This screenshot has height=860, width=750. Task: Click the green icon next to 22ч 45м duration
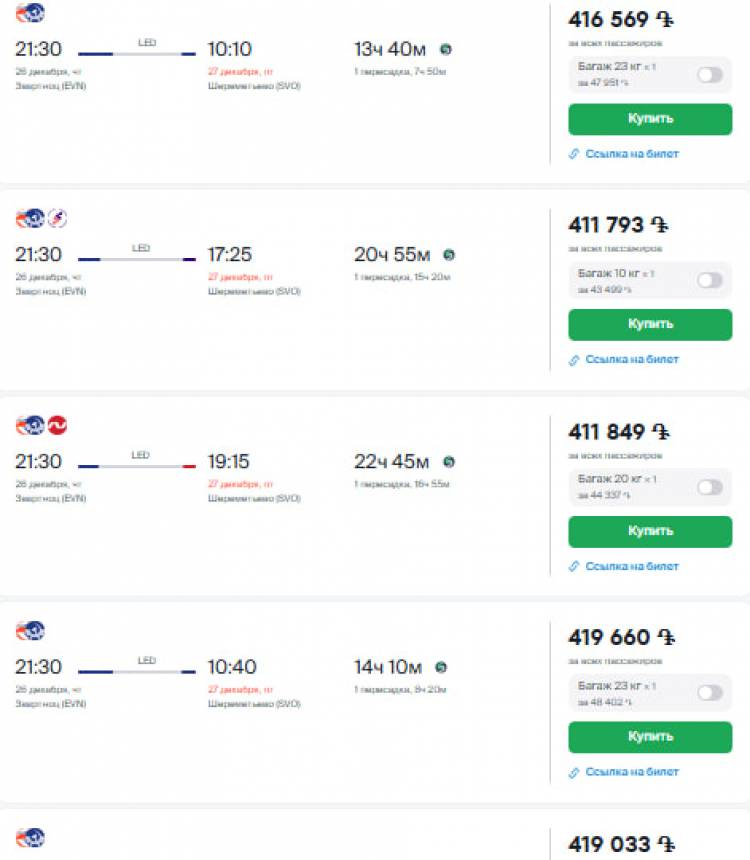click(449, 461)
